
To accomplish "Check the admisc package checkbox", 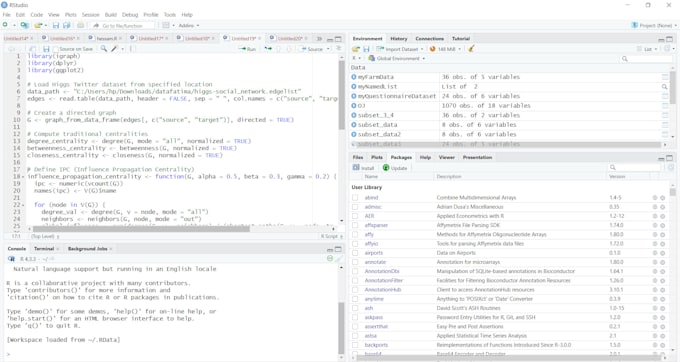I will [x=355, y=207].
